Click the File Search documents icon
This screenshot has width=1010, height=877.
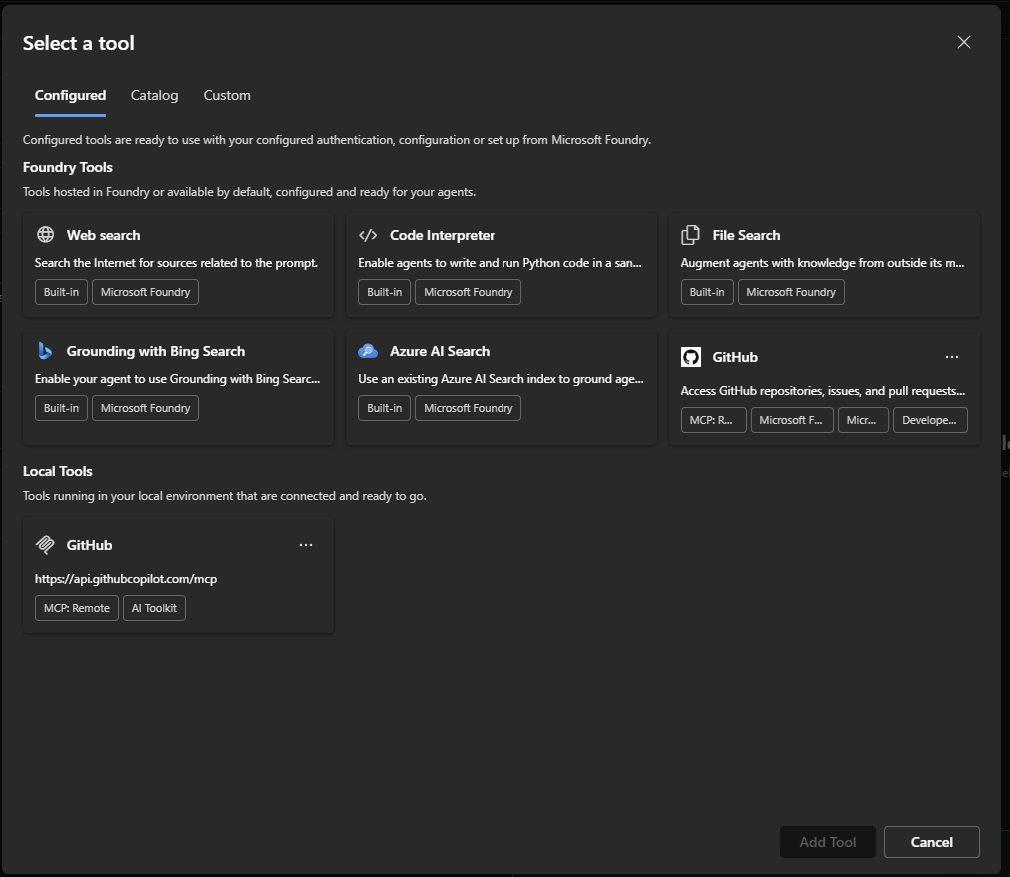pyautogui.click(x=690, y=235)
